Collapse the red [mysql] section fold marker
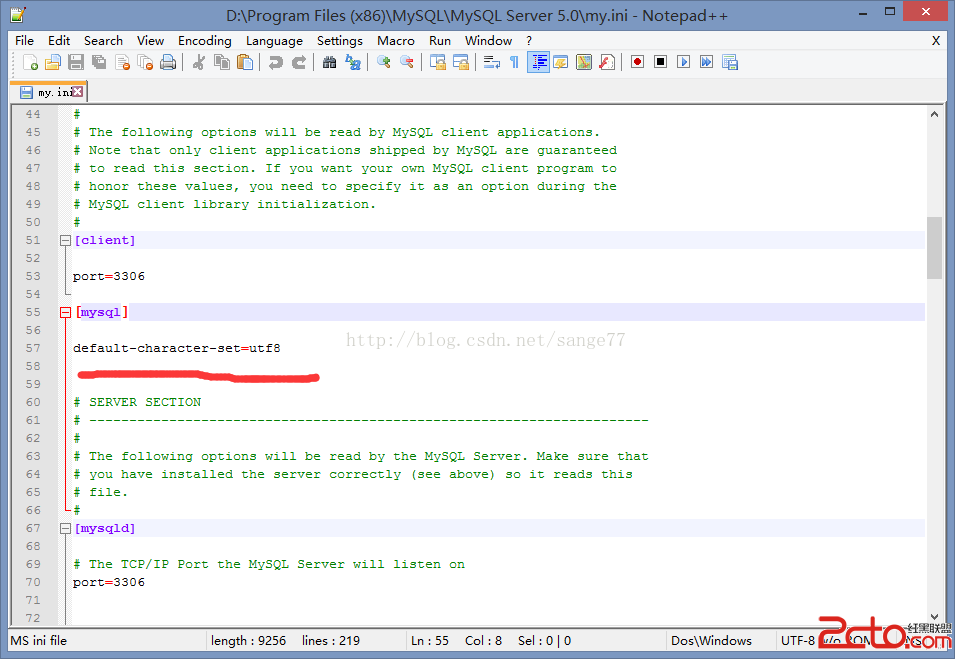Image resolution: width=955 pixels, height=659 pixels. click(x=65, y=312)
